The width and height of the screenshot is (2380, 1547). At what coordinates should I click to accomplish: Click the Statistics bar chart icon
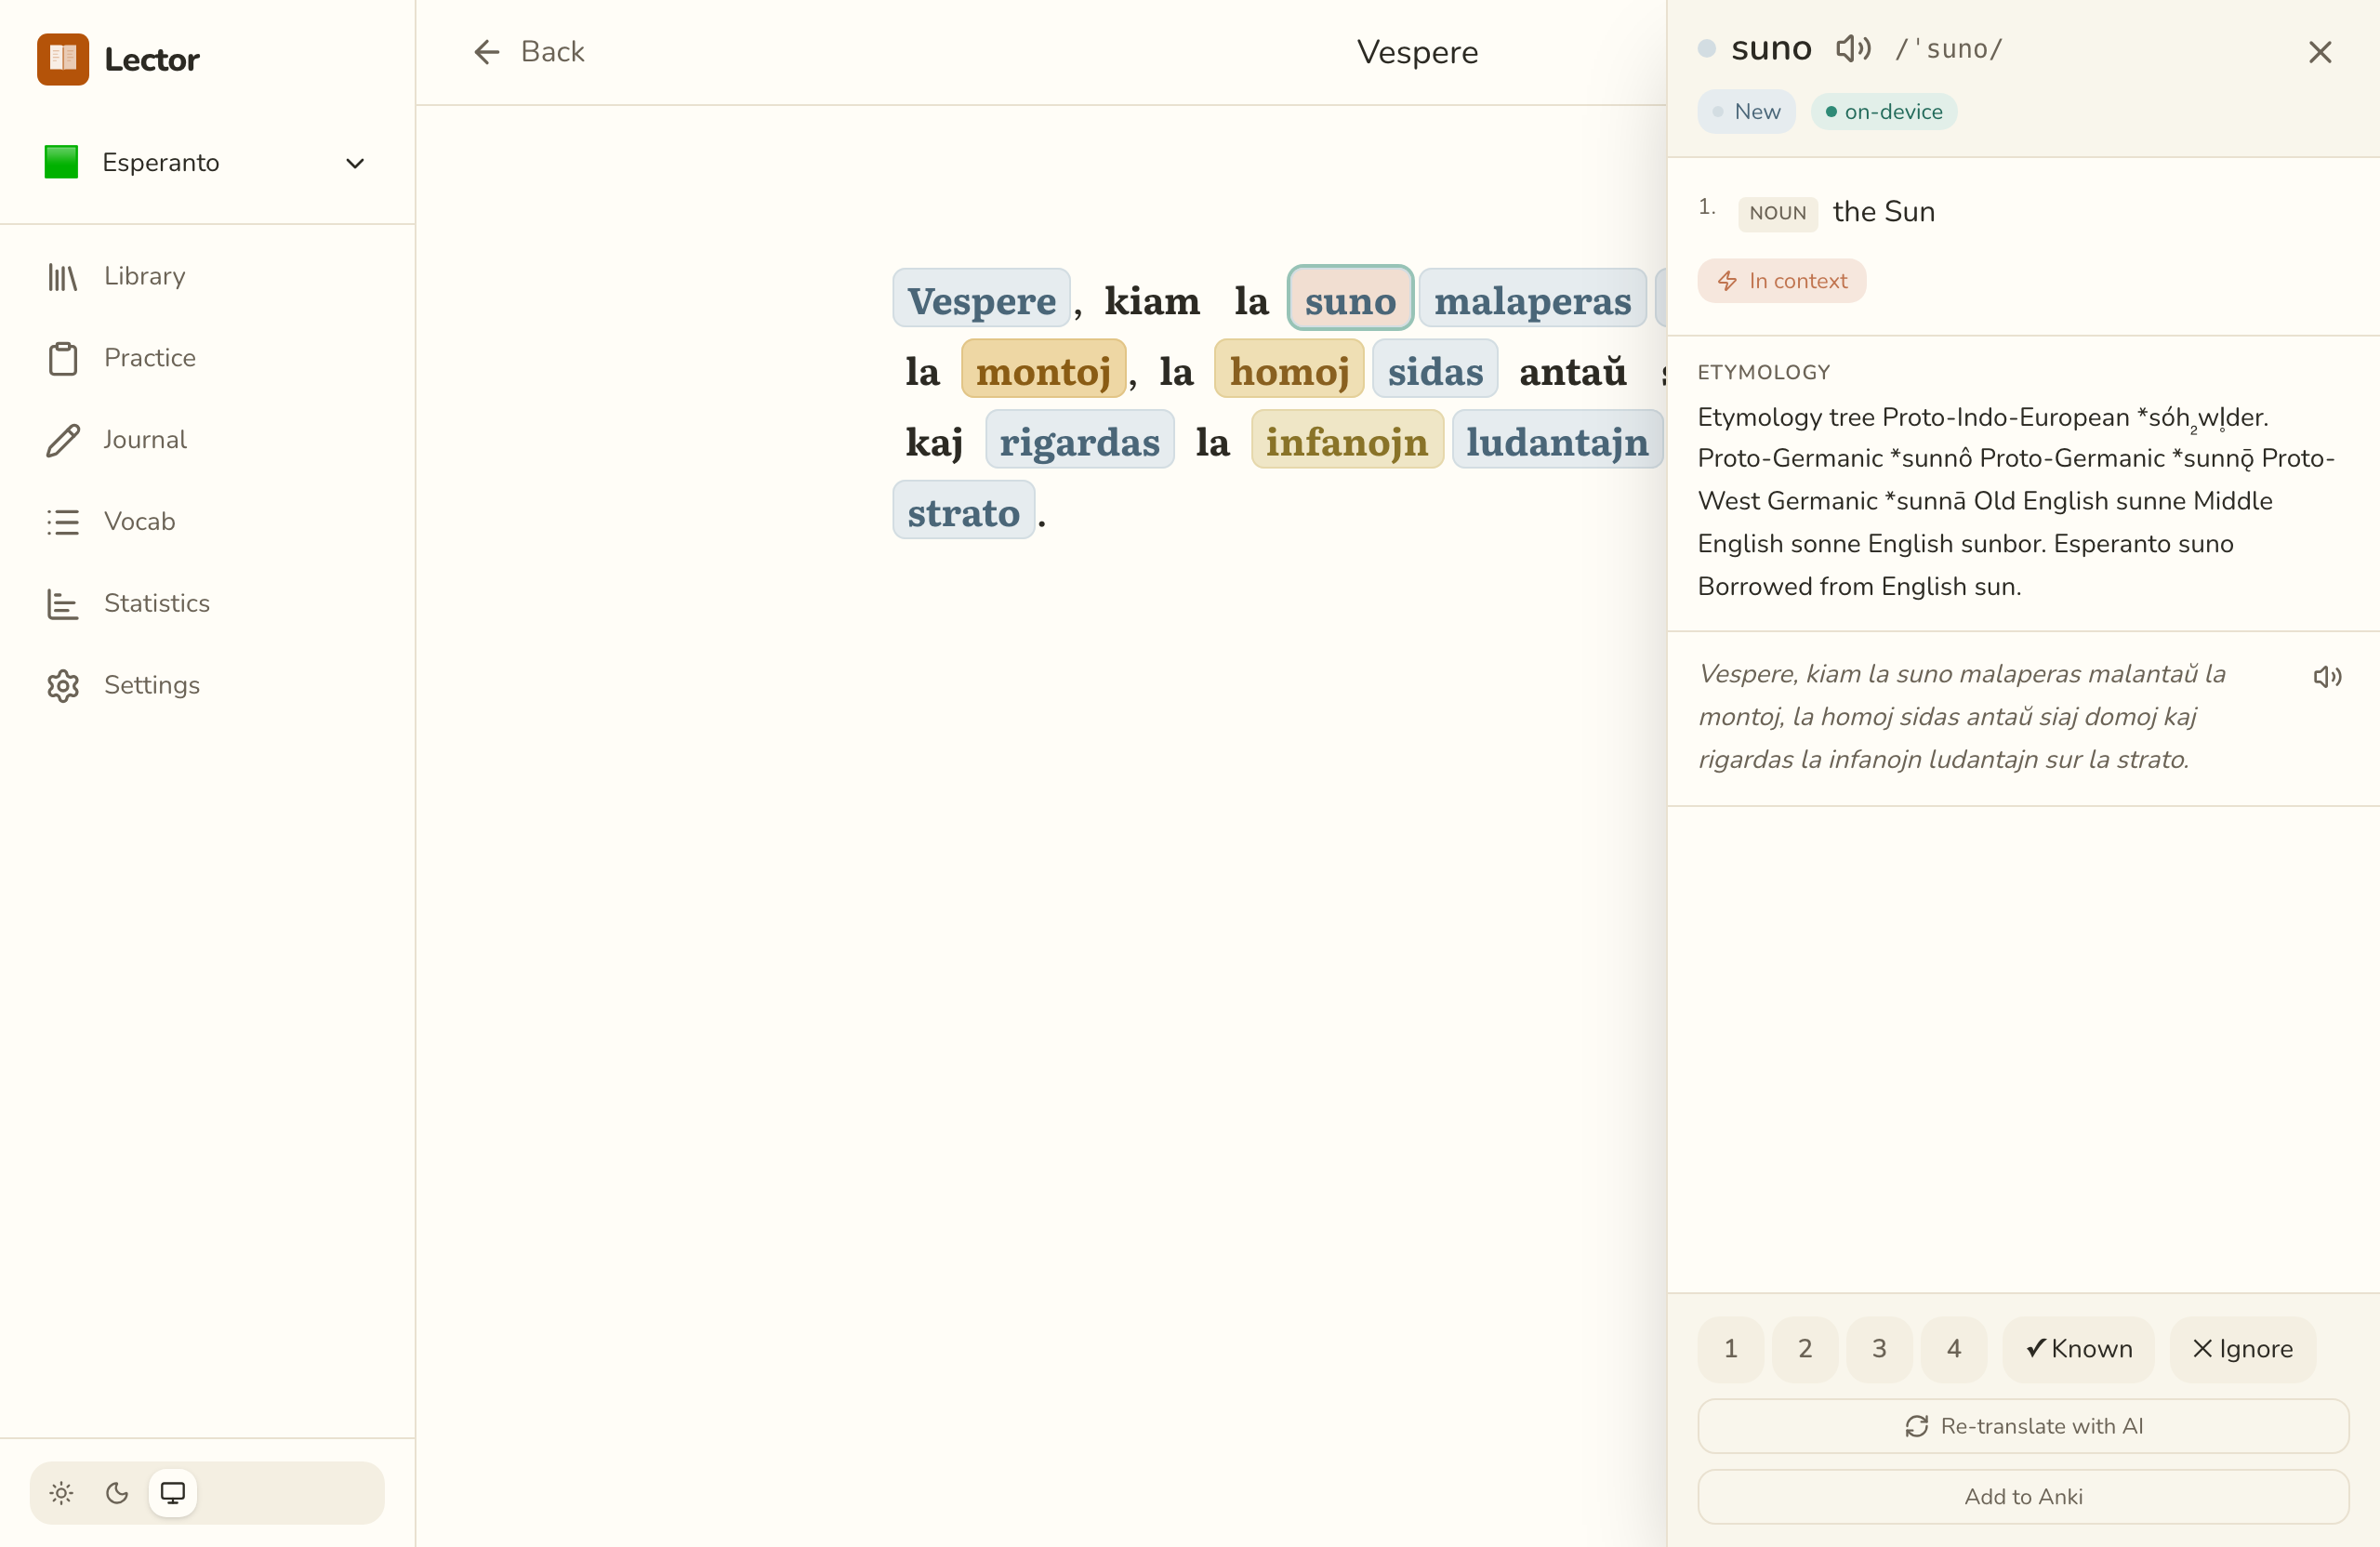pos(62,604)
